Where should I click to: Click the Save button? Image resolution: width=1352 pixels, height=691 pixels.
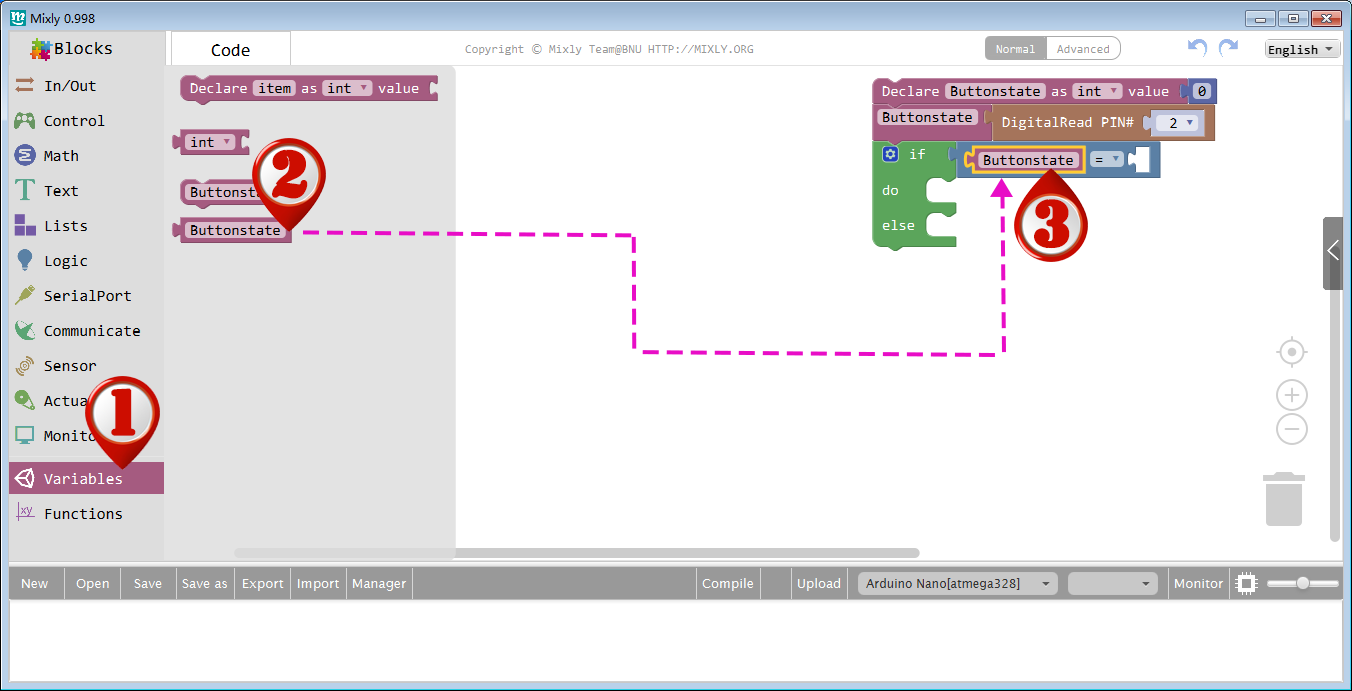tap(148, 584)
